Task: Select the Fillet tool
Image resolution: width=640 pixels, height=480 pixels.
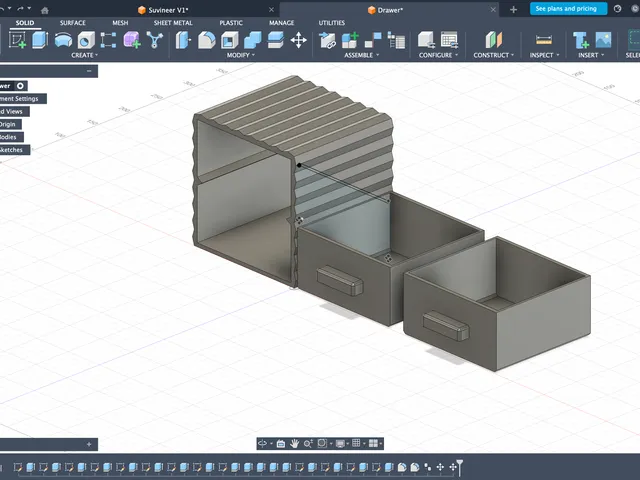Action: point(207,40)
